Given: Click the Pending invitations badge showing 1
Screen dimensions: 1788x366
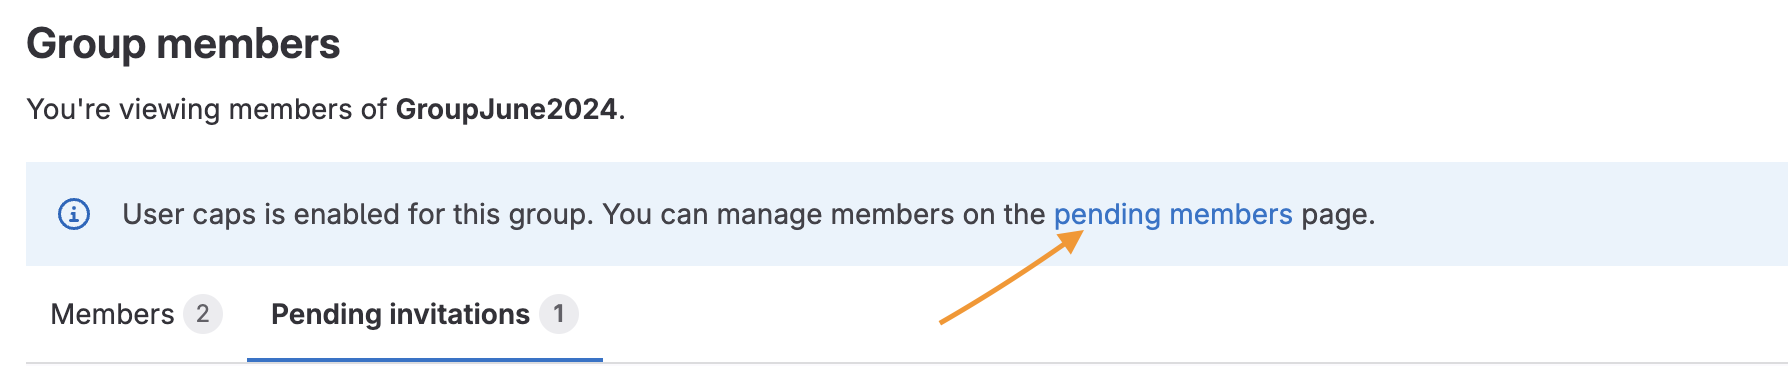Looking at the screenshot, I should tap(559, 314).
